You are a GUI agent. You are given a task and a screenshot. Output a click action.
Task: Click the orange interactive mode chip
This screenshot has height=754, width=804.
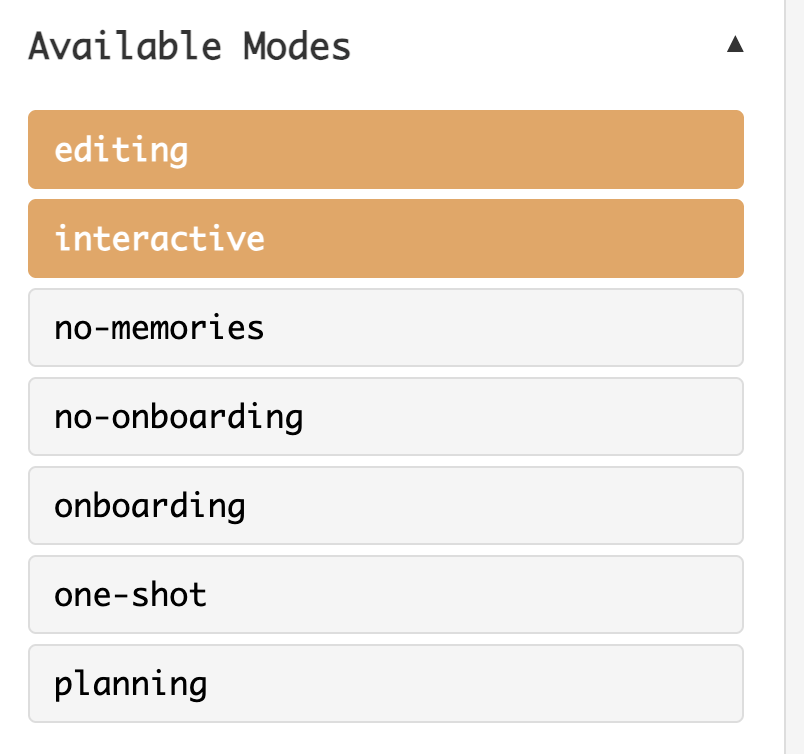coord(386,239)
